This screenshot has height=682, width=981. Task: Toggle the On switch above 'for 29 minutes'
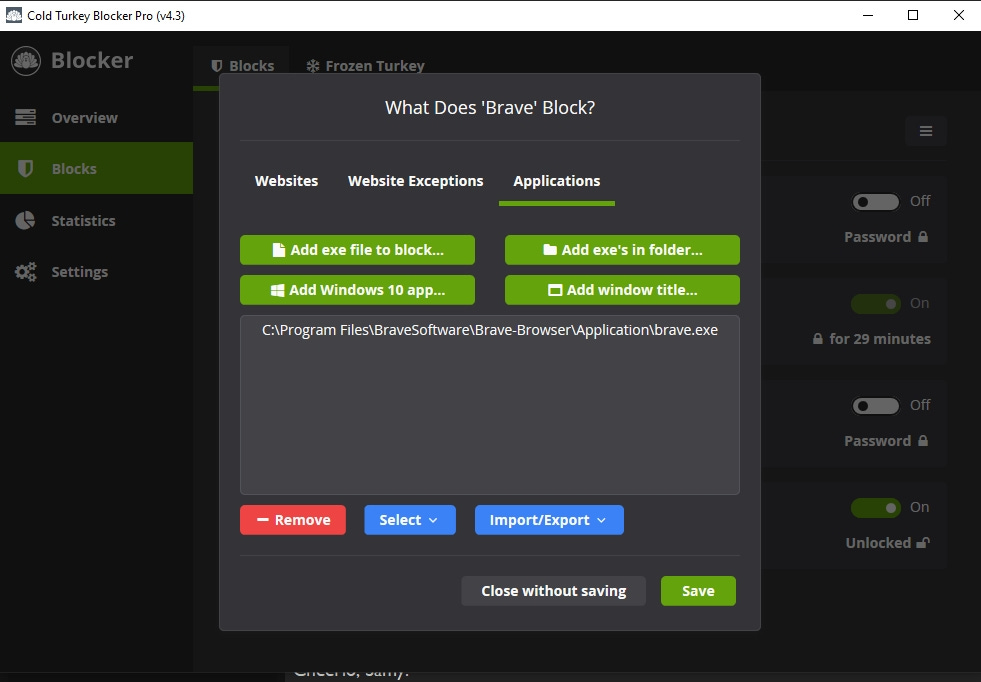(875, 304)
